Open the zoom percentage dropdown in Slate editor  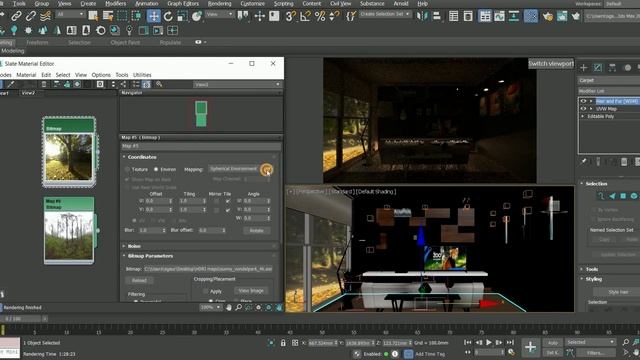point(210,307)
